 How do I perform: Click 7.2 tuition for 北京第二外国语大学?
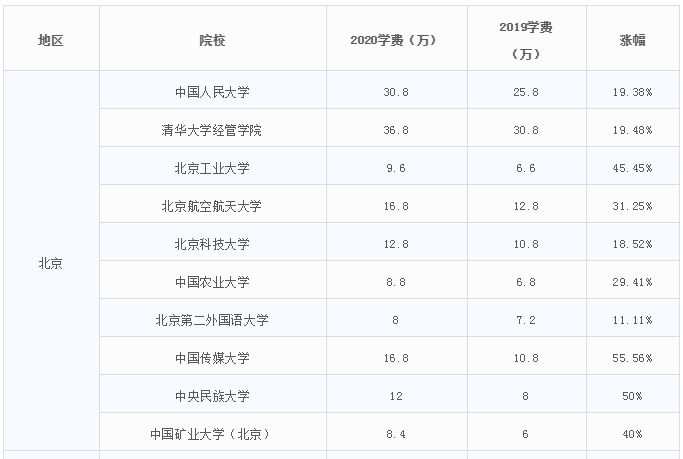[526, 320]
